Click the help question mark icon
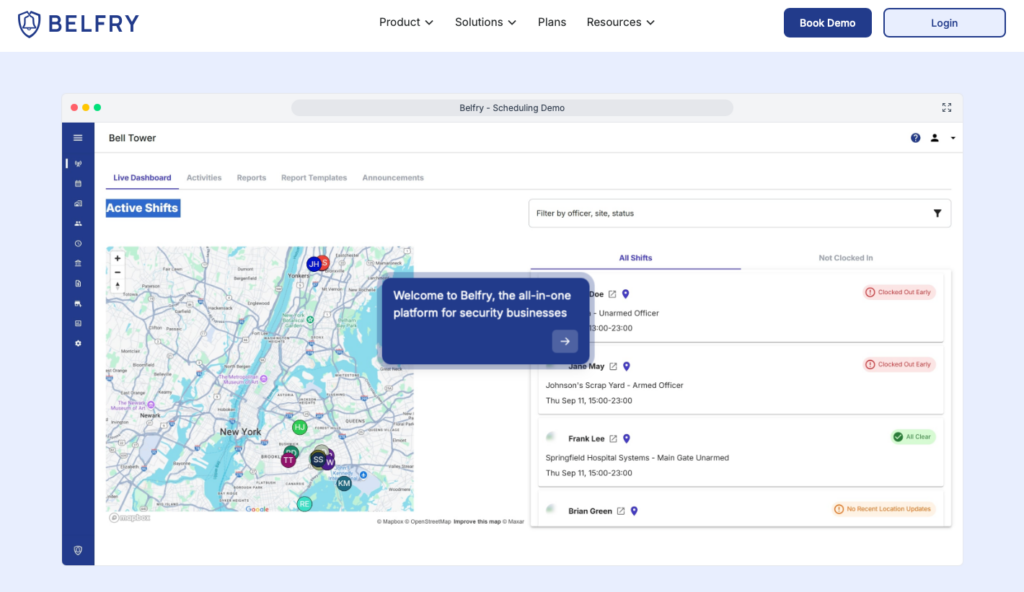 [x=916, y=138]
